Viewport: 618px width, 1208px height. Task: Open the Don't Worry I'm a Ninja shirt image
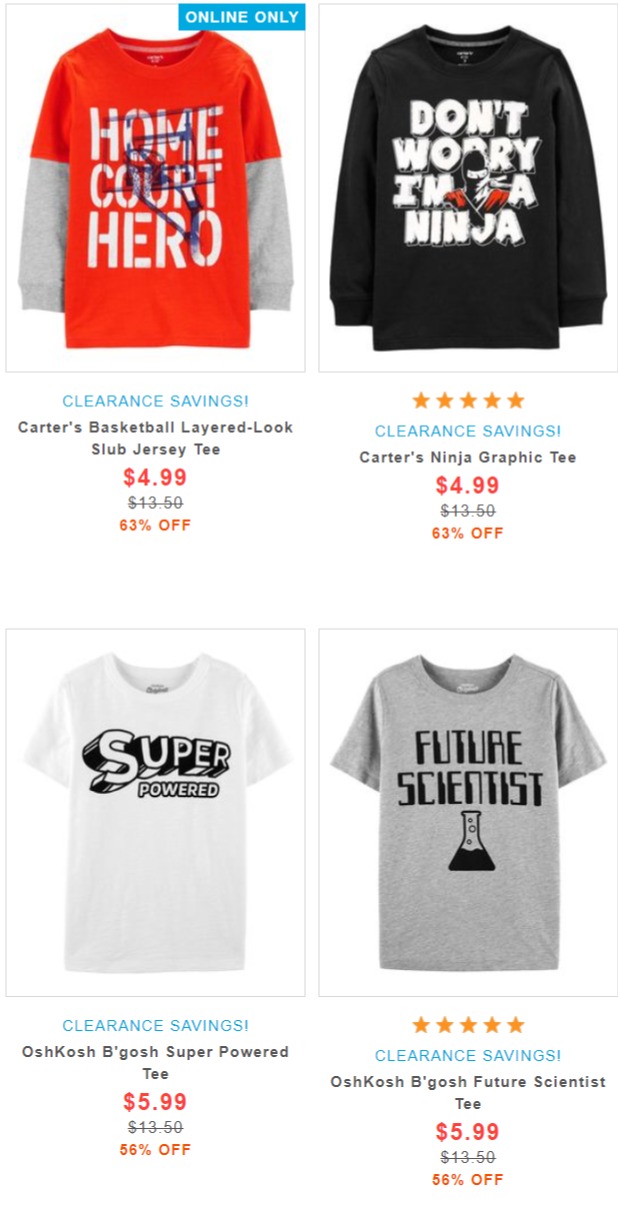pyautogui.click(x=468, y=188)
